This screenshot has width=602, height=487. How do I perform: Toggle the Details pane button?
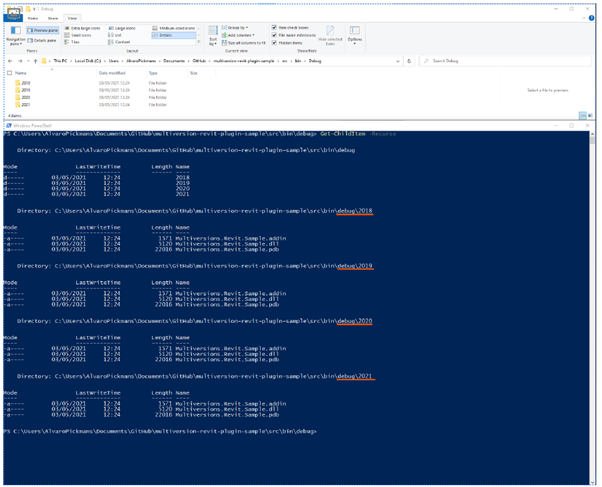[42, 40]
